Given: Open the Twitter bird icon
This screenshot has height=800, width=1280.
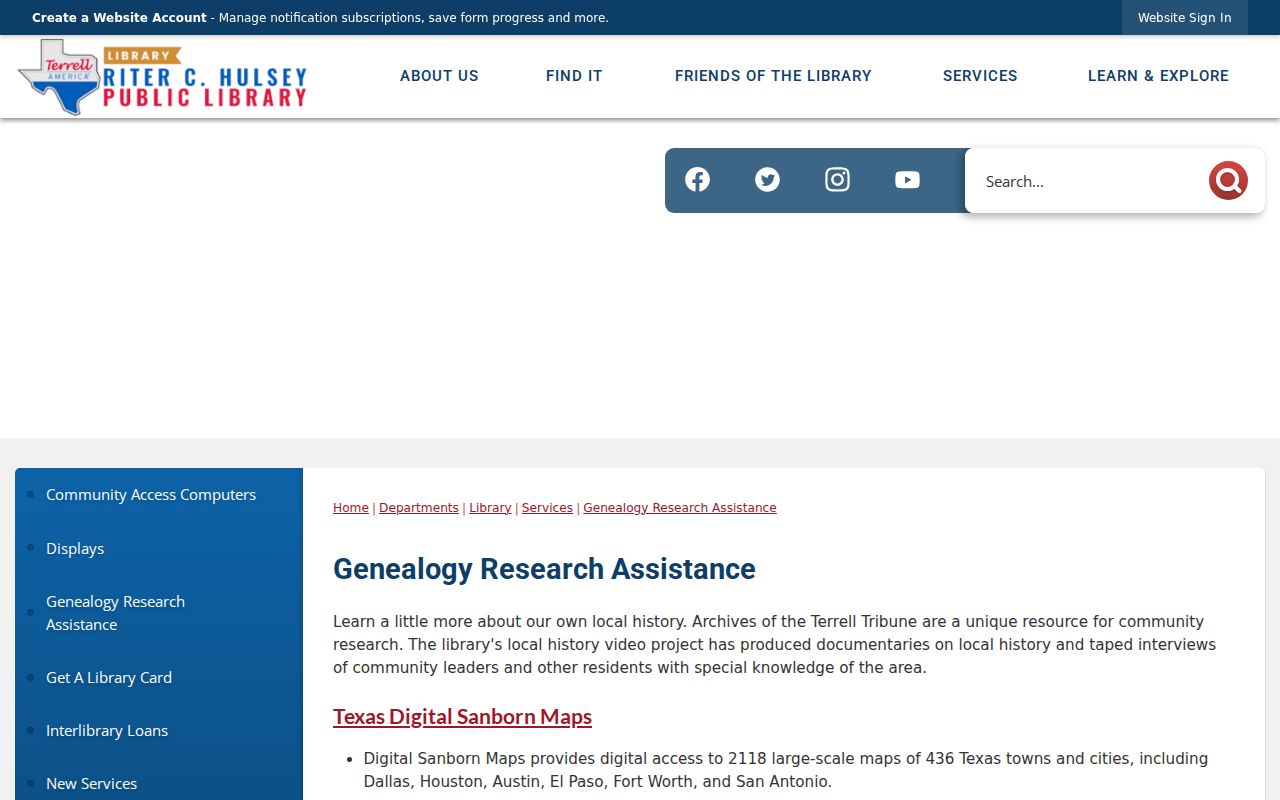Looking at the screenshot, I should click(x=767, y=180).
